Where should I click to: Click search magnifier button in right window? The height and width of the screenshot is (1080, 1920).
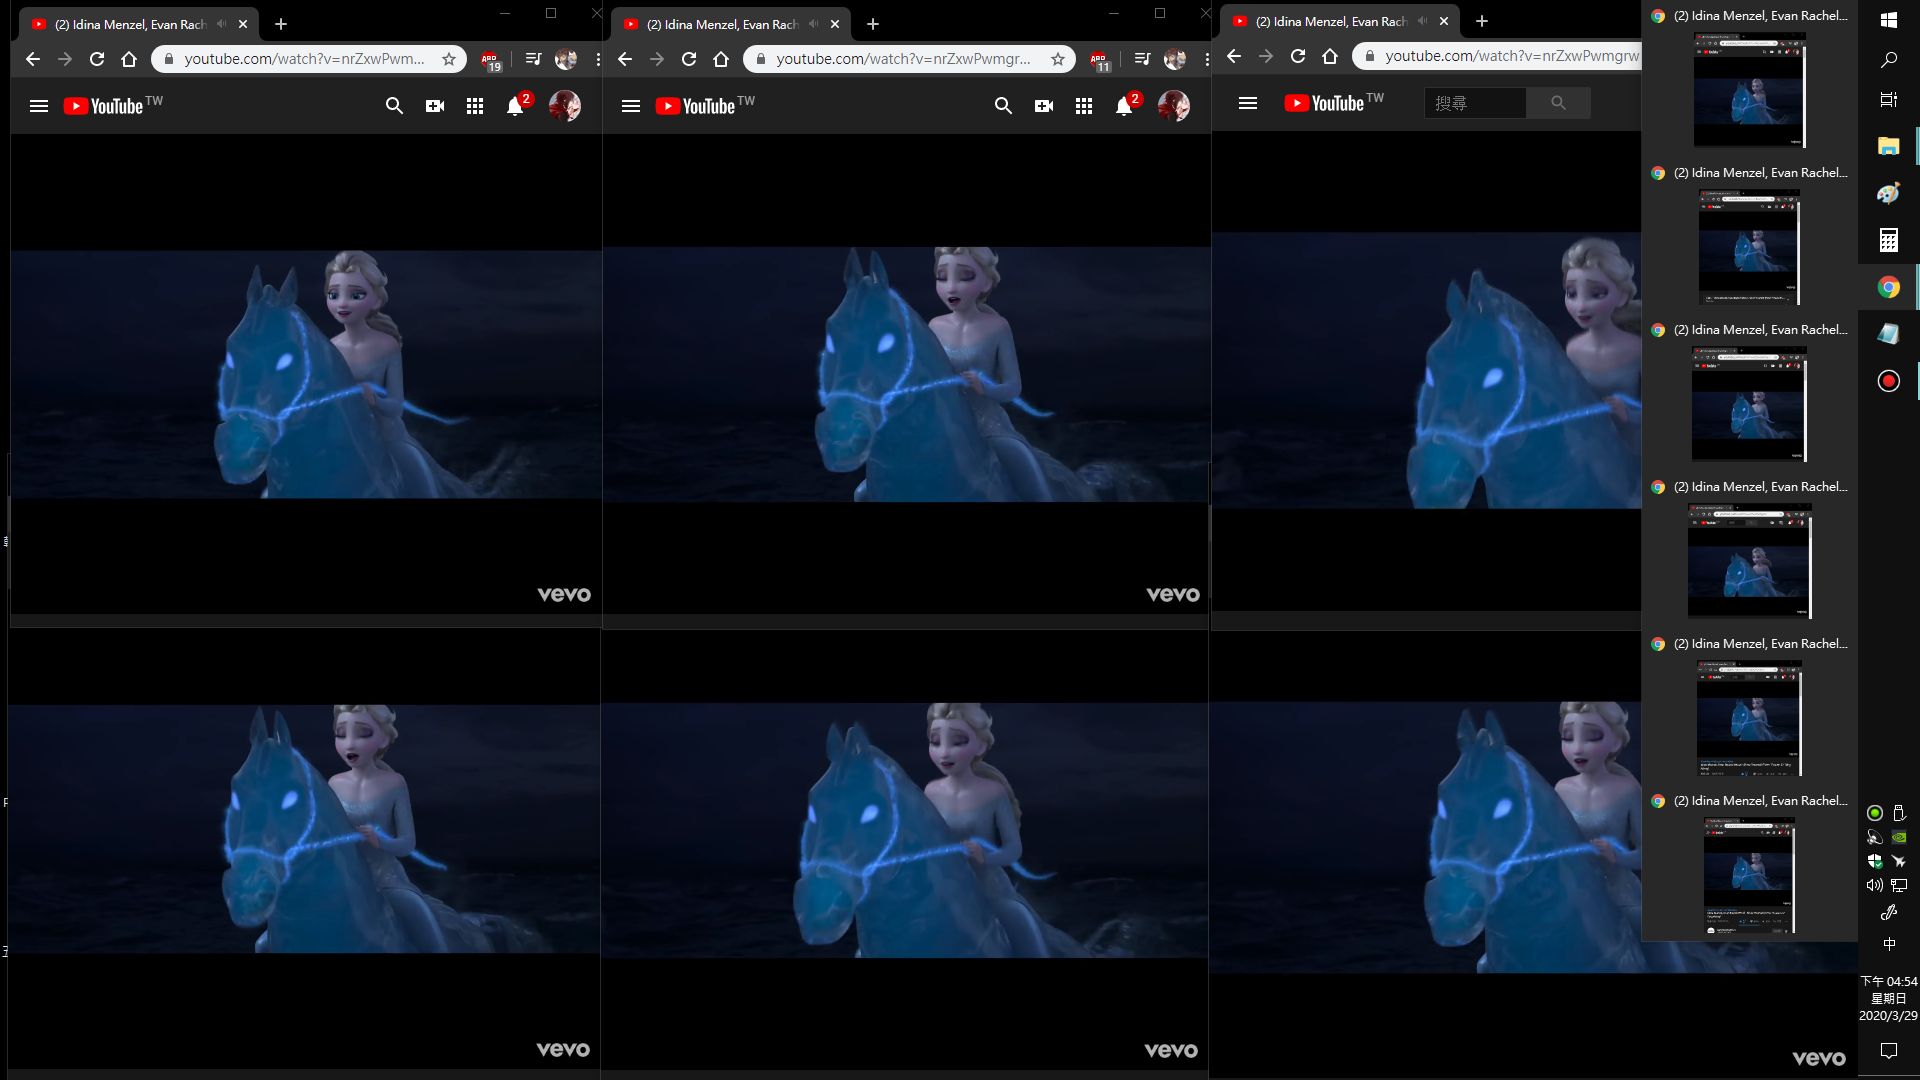click(x=1558, y=103)
